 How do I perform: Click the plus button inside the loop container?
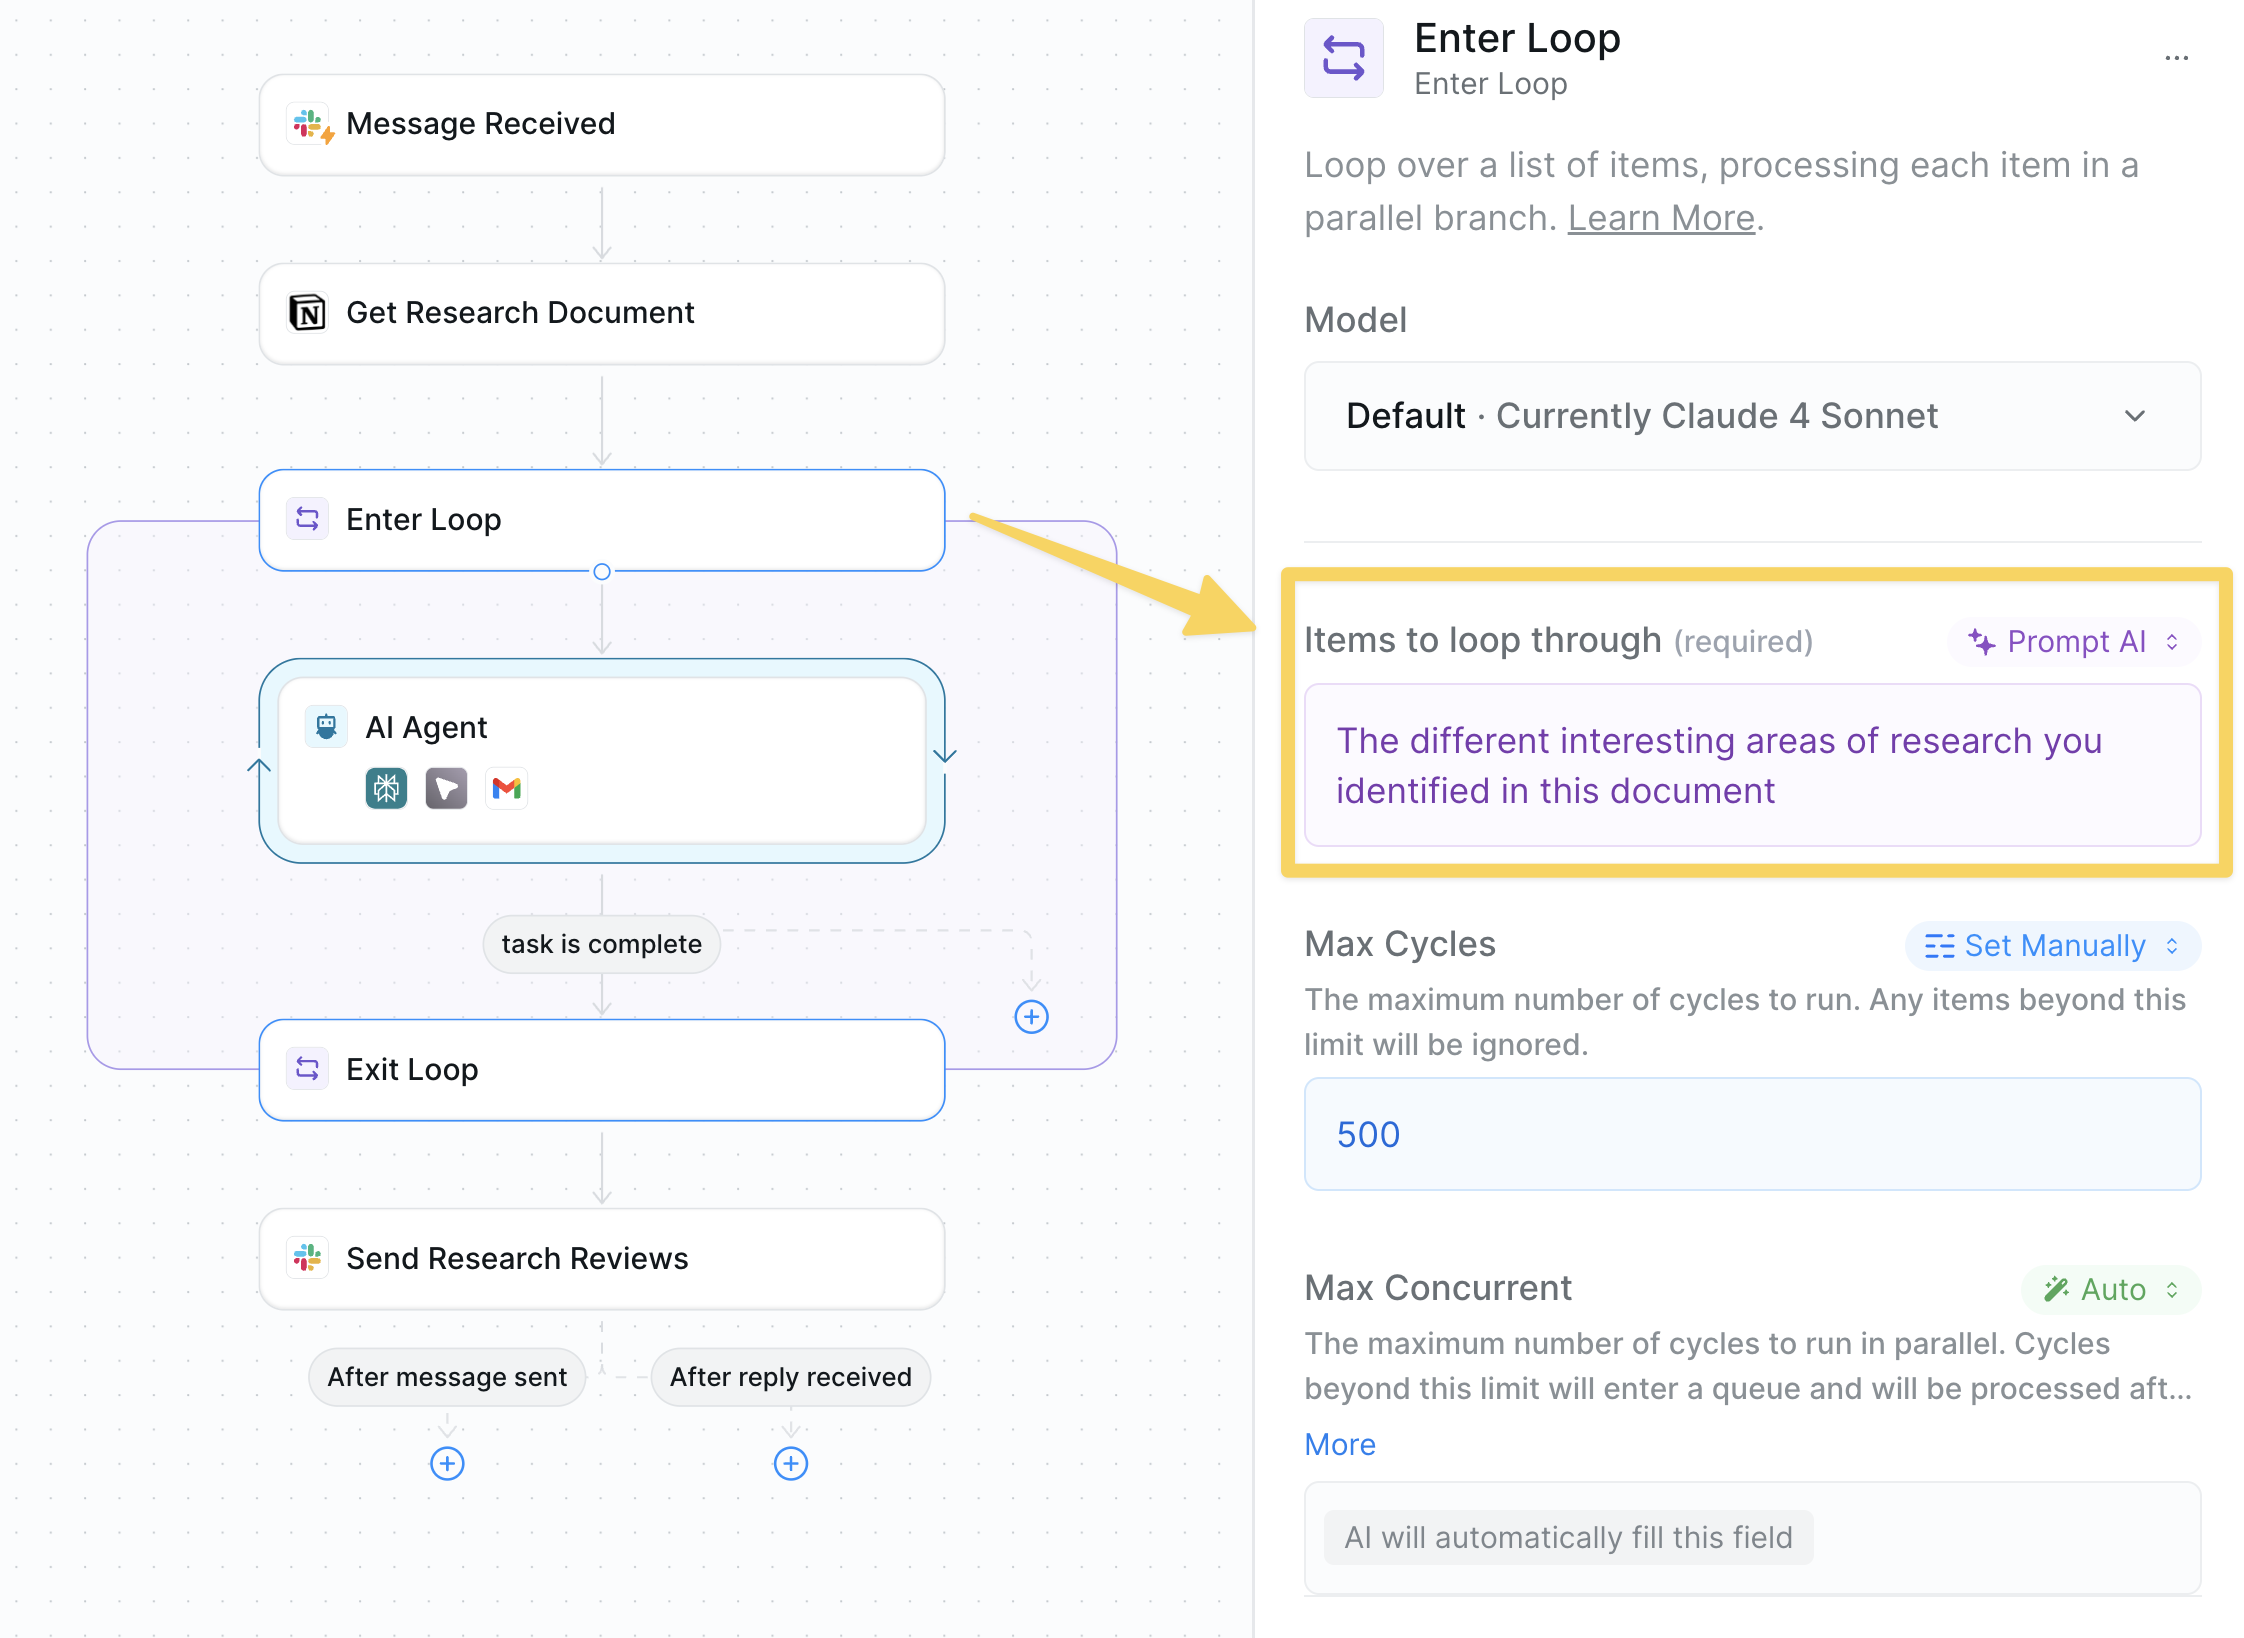click(x=1031, y=1017)
